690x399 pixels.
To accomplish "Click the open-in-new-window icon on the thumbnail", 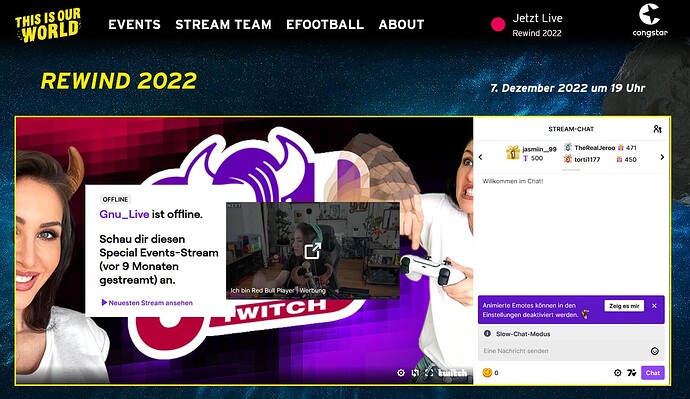I will [x=313, y=250].
